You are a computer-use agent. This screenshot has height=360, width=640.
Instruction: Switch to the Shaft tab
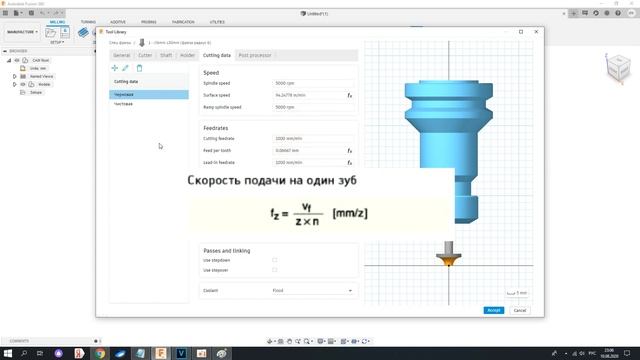pos(166,55)
